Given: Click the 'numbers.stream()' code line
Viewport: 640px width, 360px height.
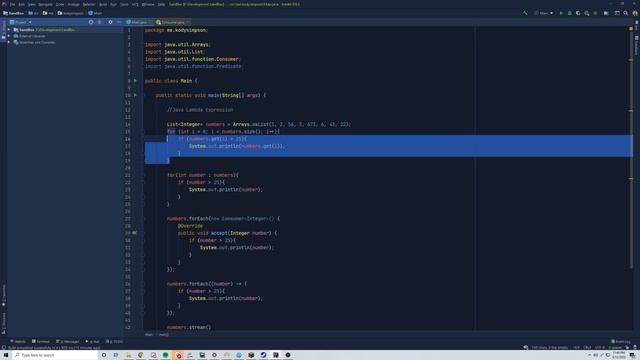Looking at the screenshot, I should pos(189,327).
